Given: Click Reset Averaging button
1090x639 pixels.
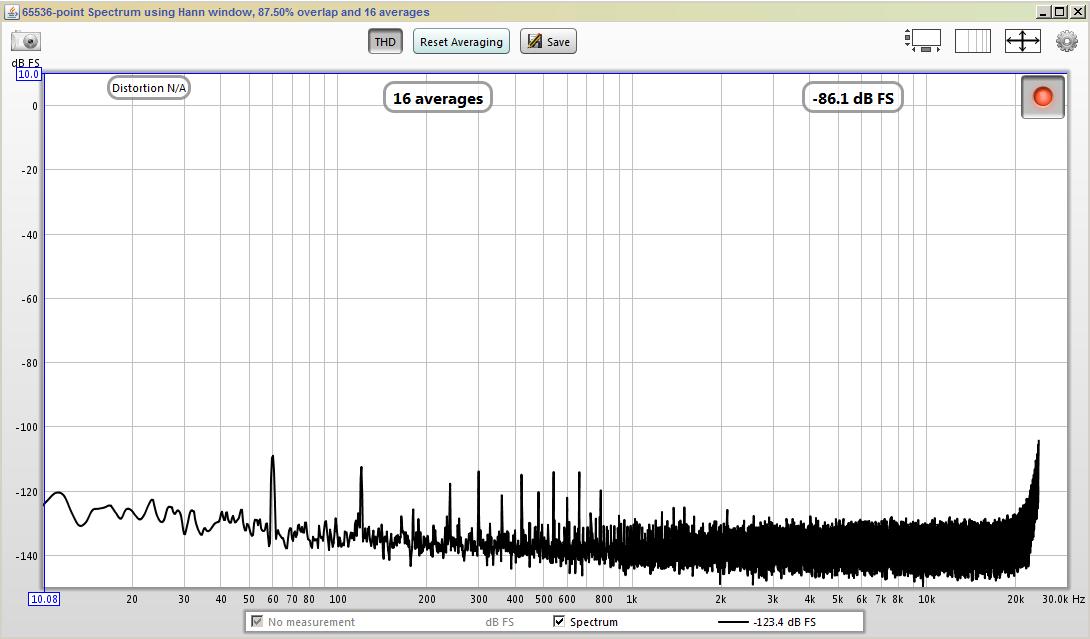Looking at the screenshot, I should click(461, 42).
